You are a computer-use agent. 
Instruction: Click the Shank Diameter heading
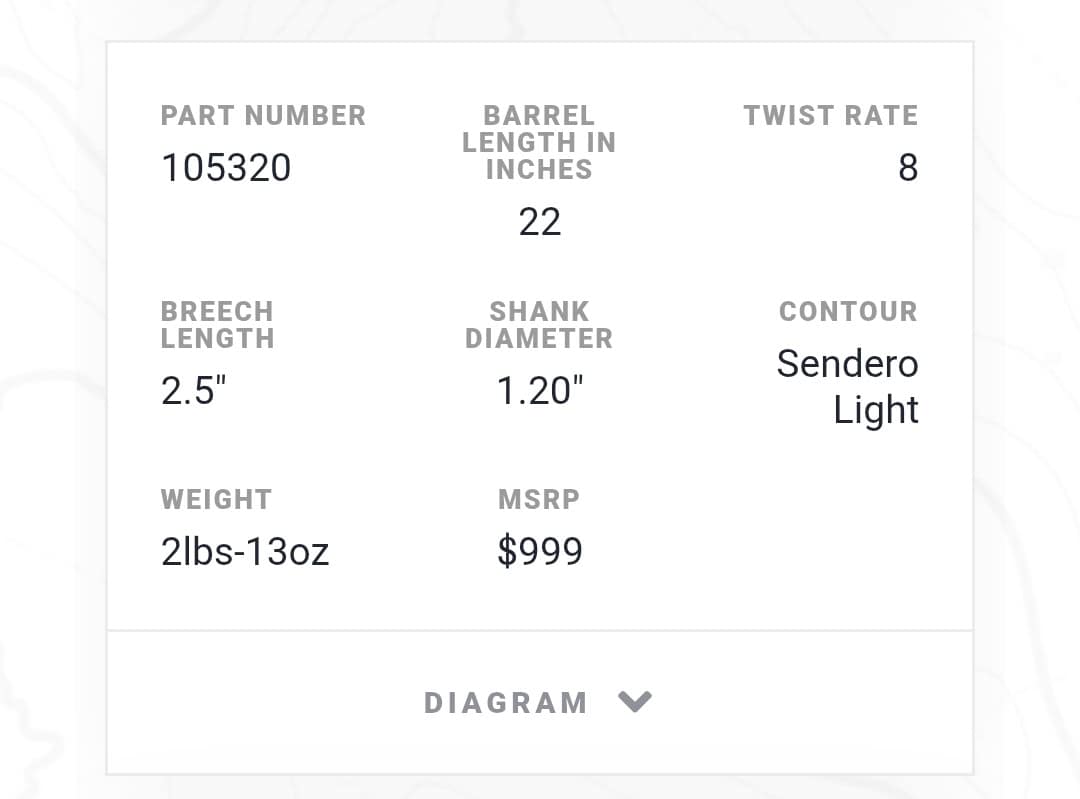pyautogui.click(x=539, y=325)
